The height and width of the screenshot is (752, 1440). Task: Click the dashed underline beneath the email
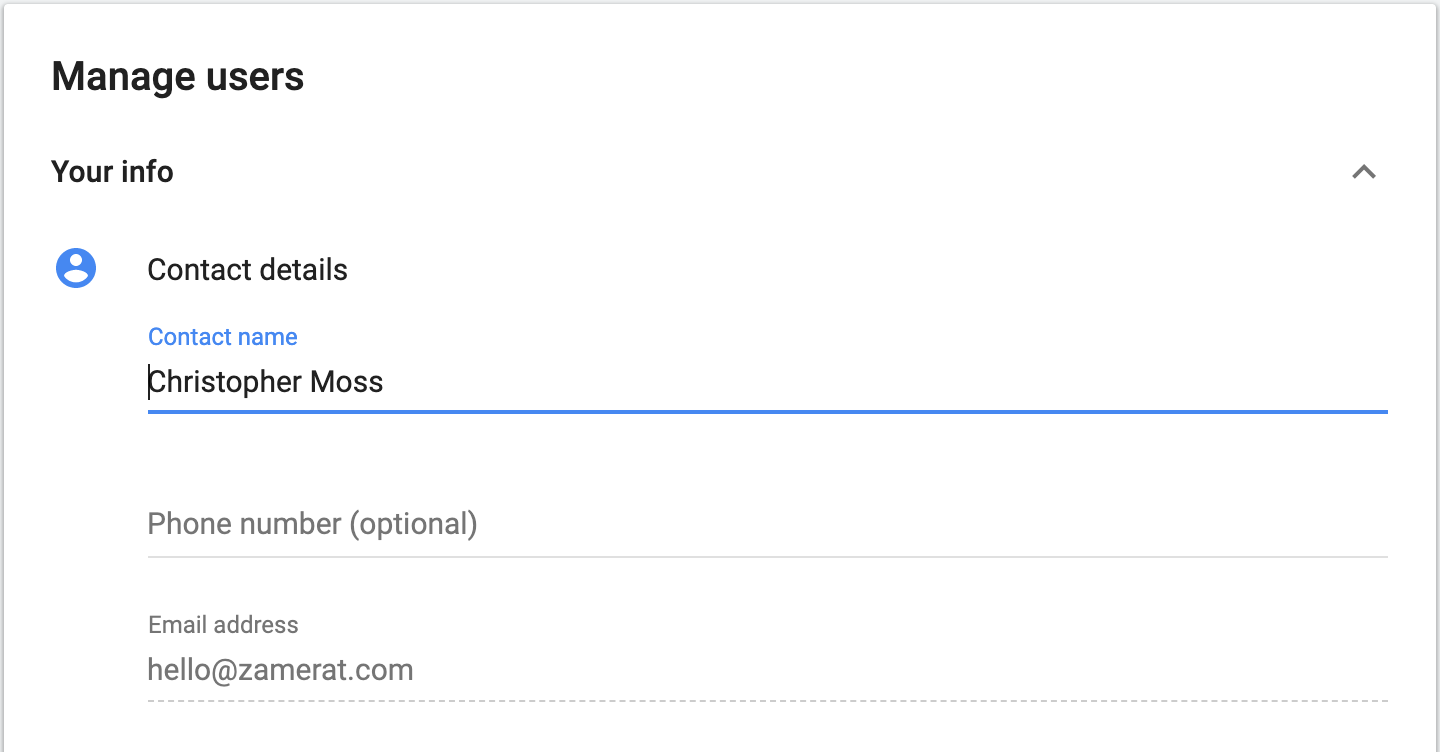(766, 700)
